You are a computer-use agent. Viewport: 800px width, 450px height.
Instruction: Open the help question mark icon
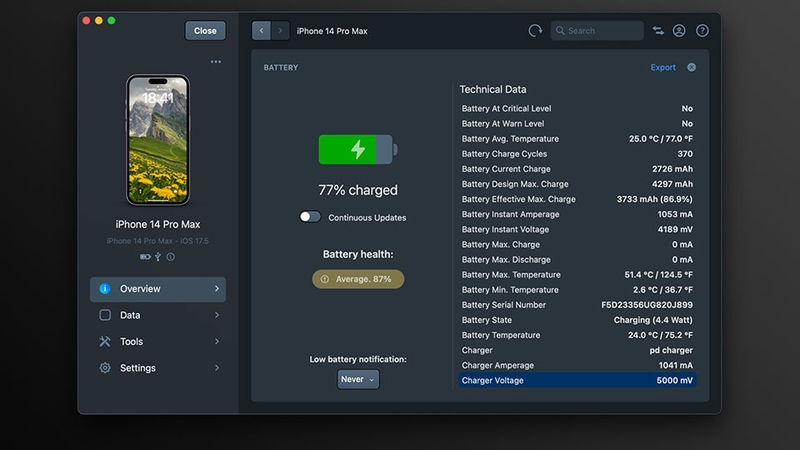click(x=702, y=31)
